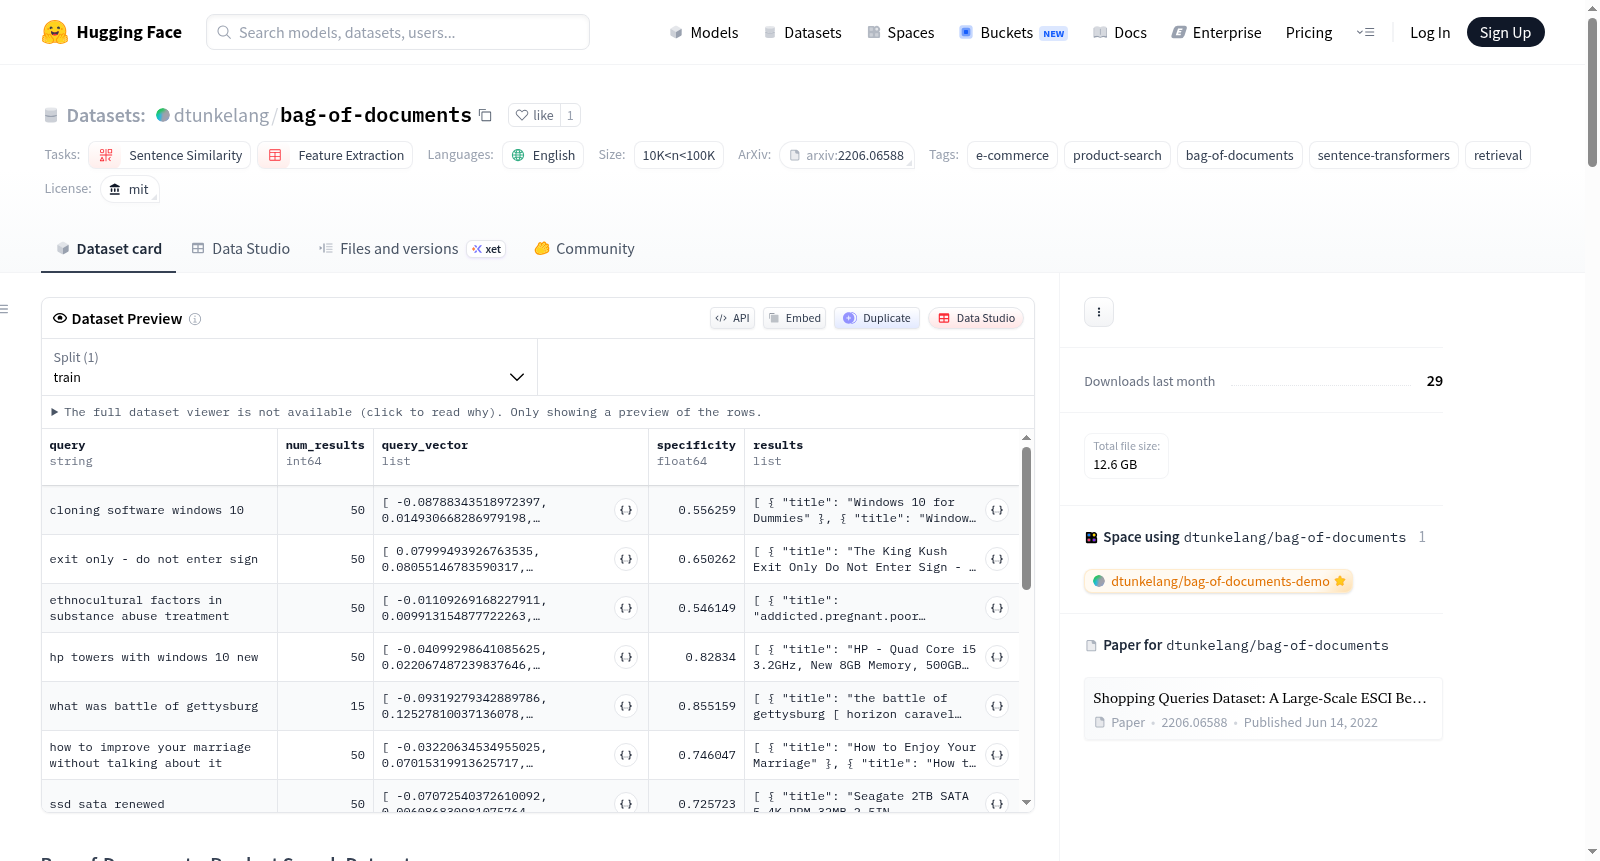Open Enterprise in the navigation

pyautogui.click(x=1216, y=32)
